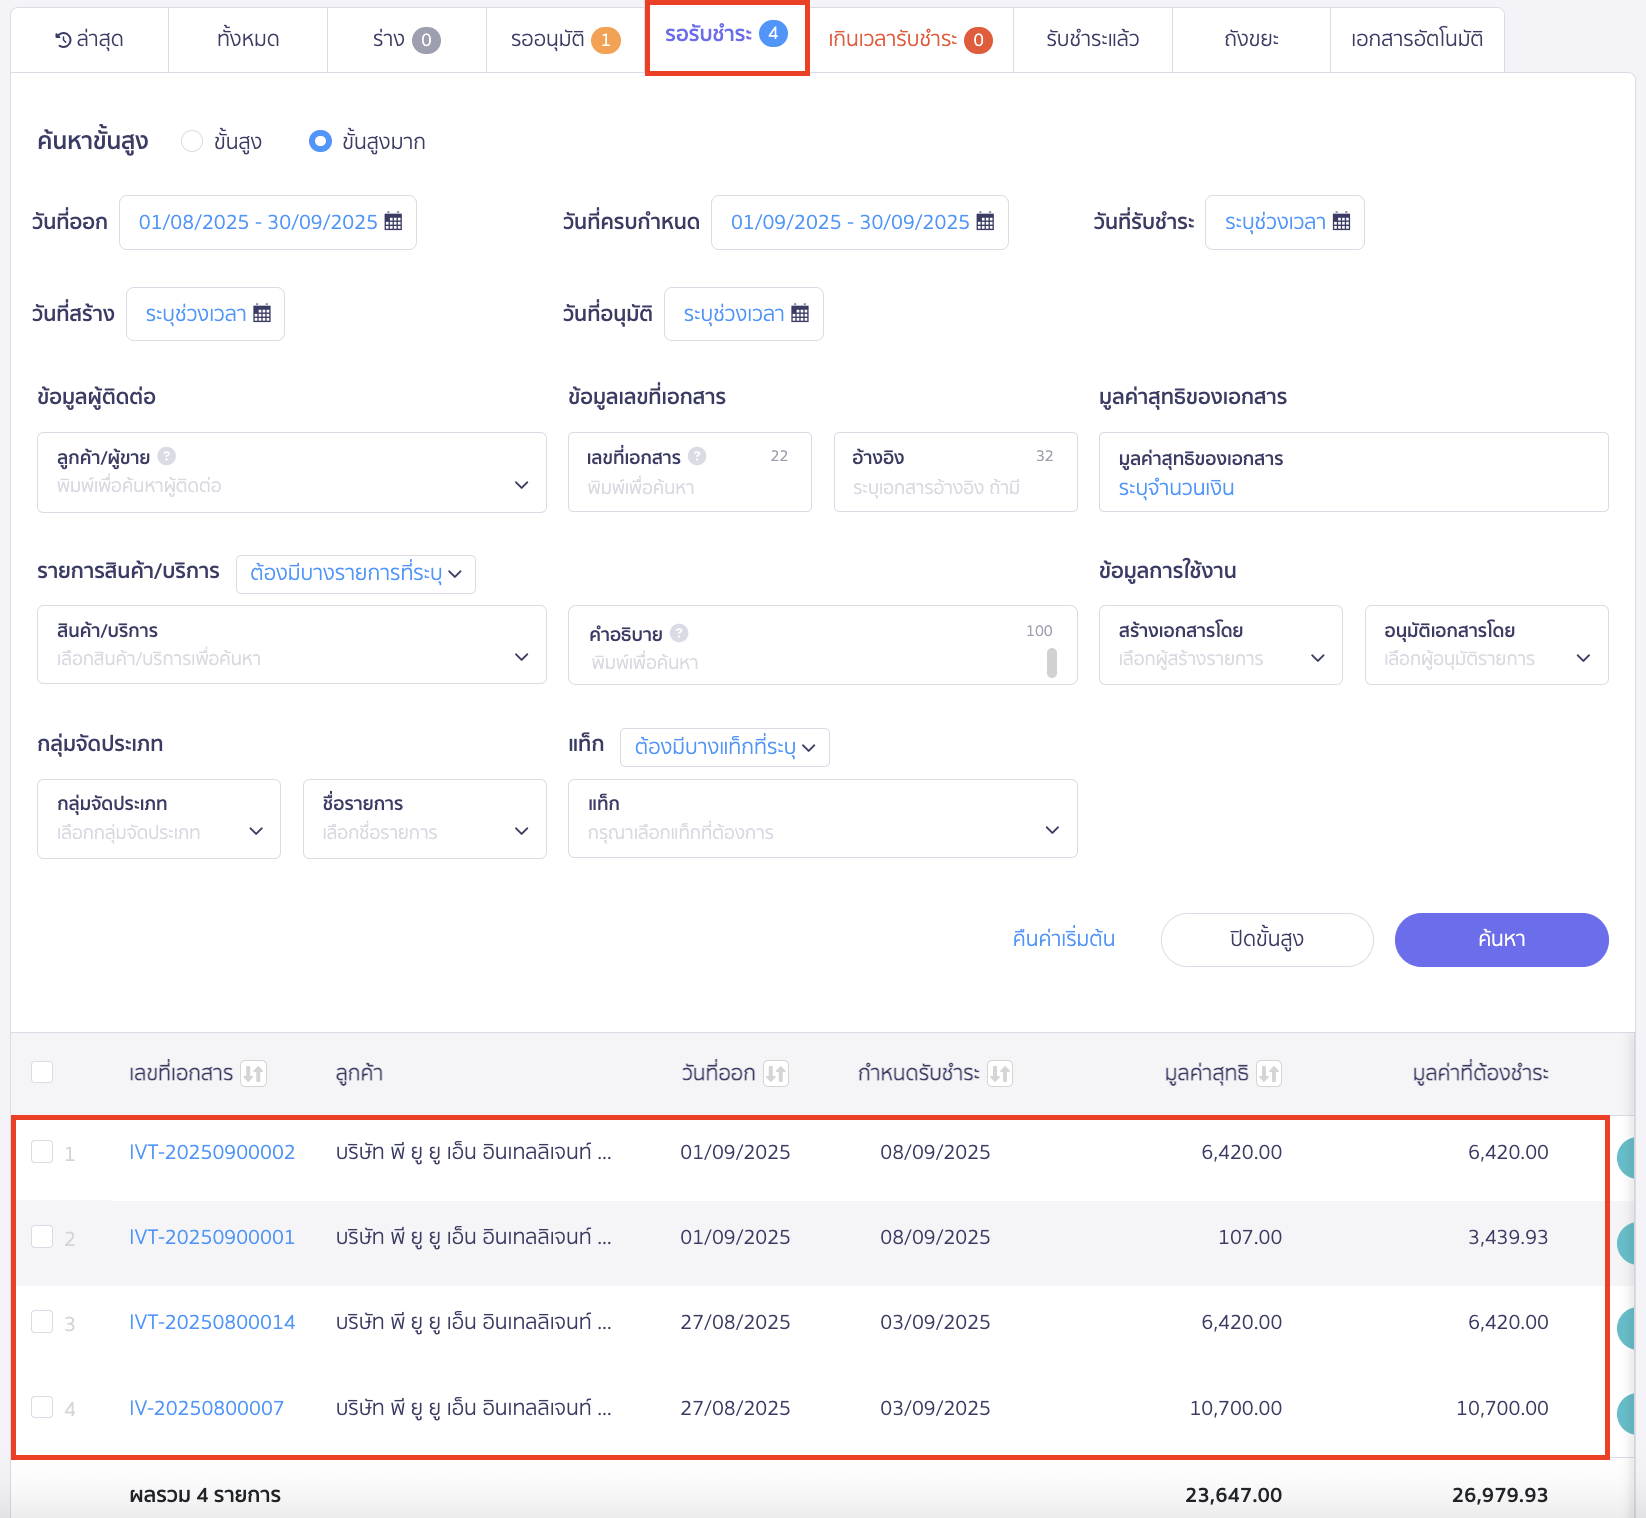Open calendar icon for วันที่รับชำระ
Image resolution: width=1646 pixels, height=1518 pixels.
click(x=1341, y=222)
